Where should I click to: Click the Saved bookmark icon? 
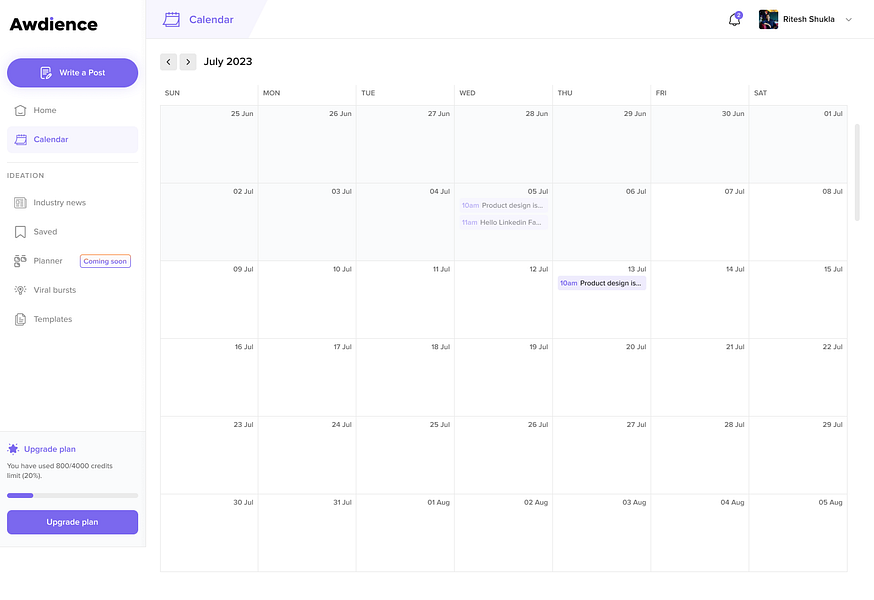click(20, 232)
